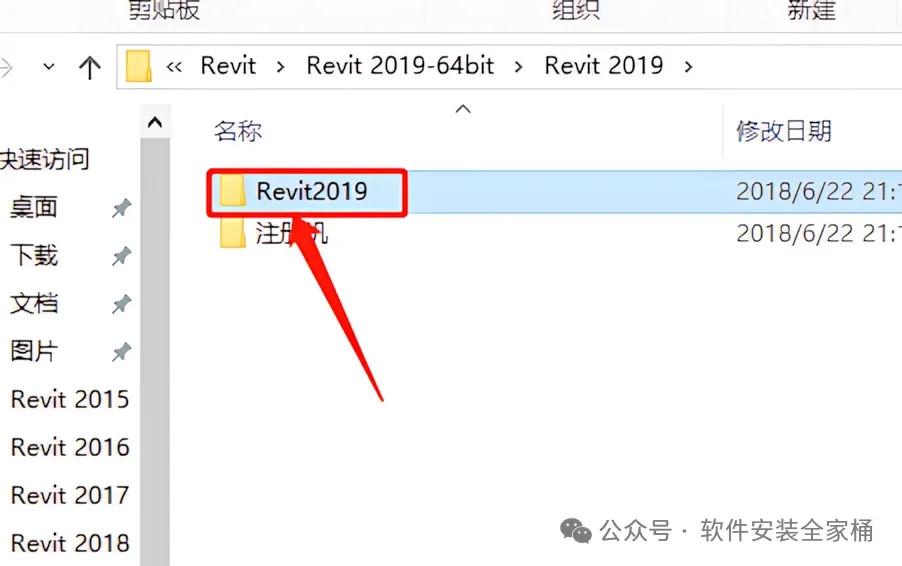Click pin icon beside 下载
This screenshot has width=902, height=566.
pos(121,256)
